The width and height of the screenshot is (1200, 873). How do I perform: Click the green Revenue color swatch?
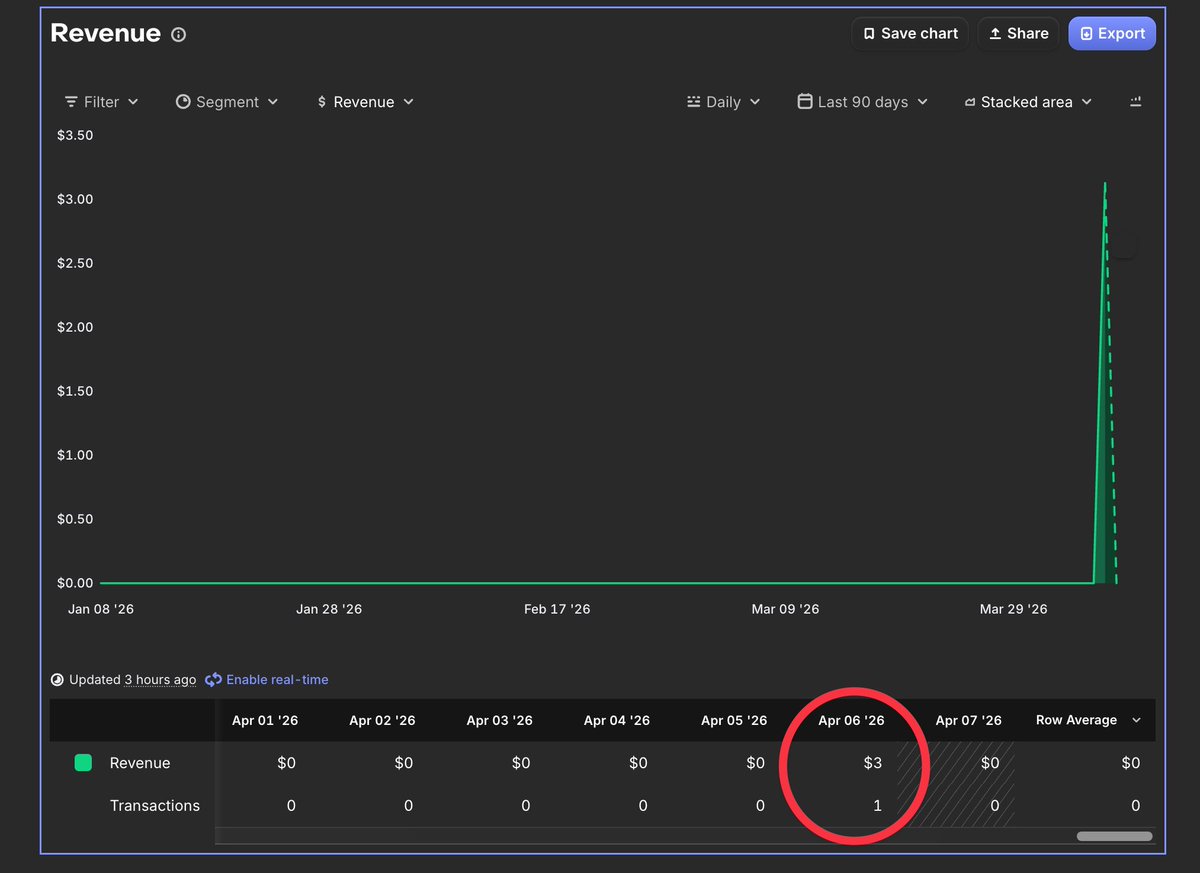[83, 763]
